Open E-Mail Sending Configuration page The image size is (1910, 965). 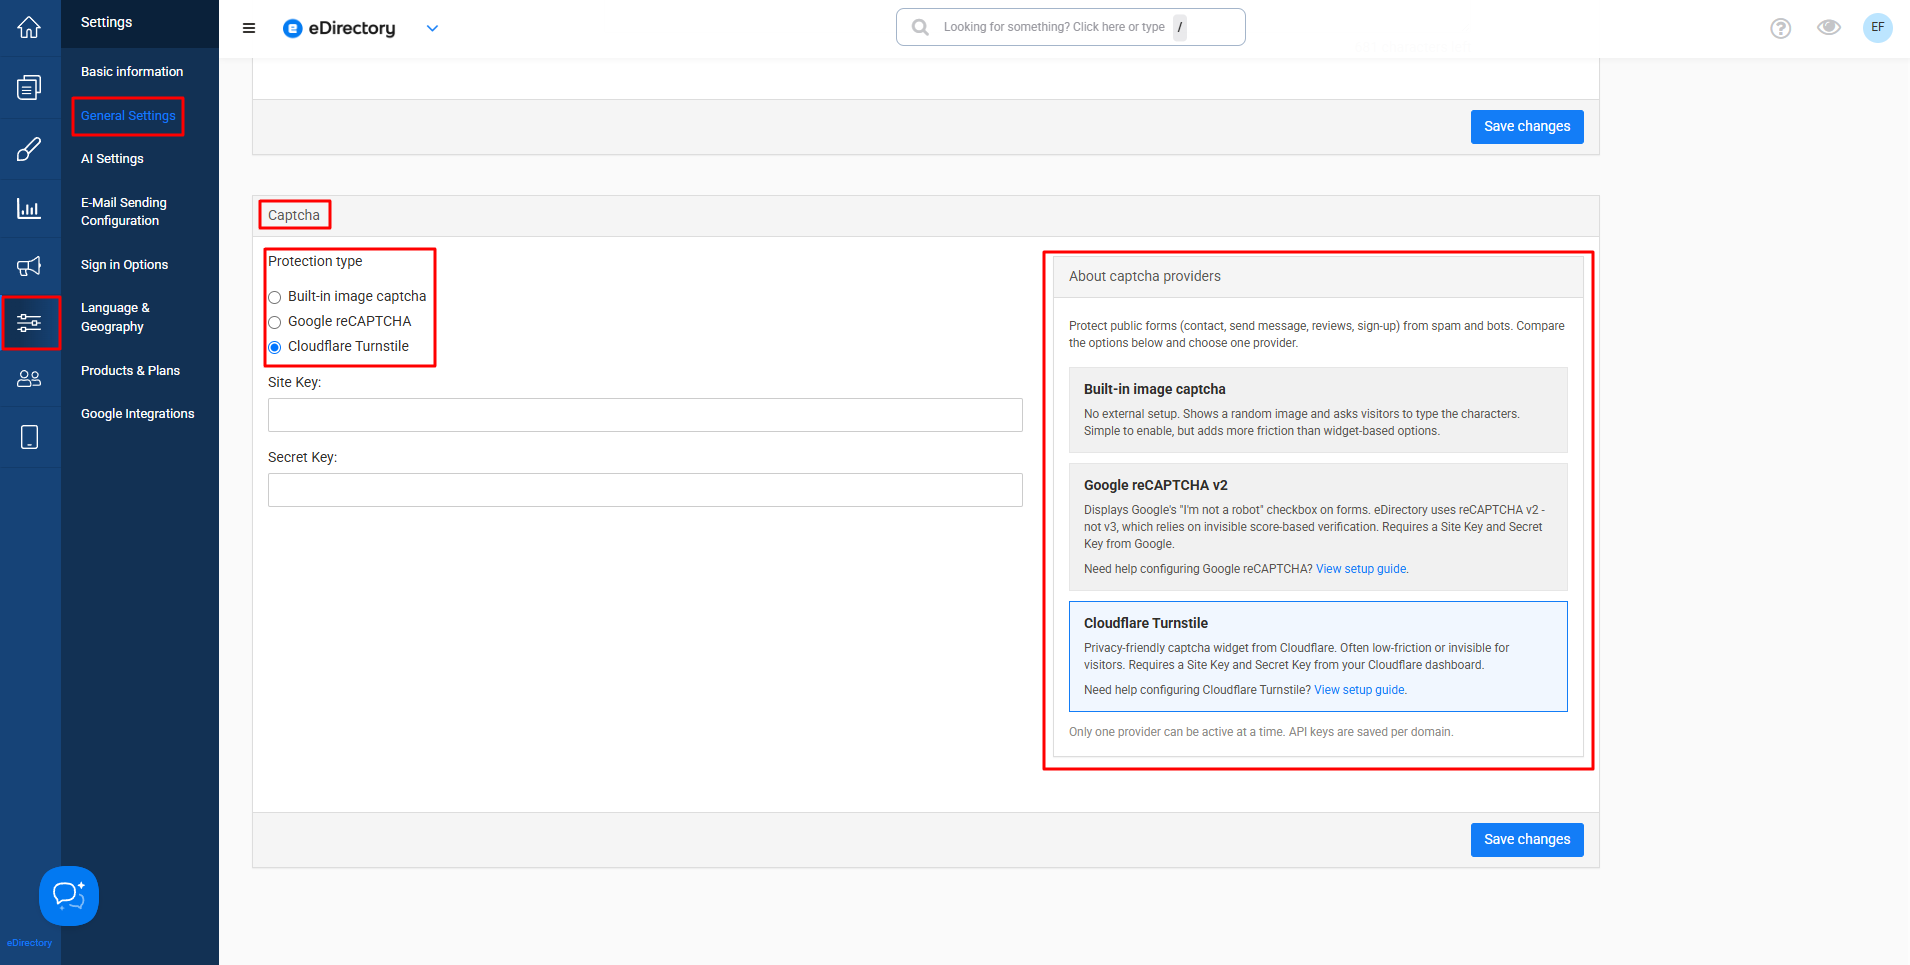click(x=124, y=212)
